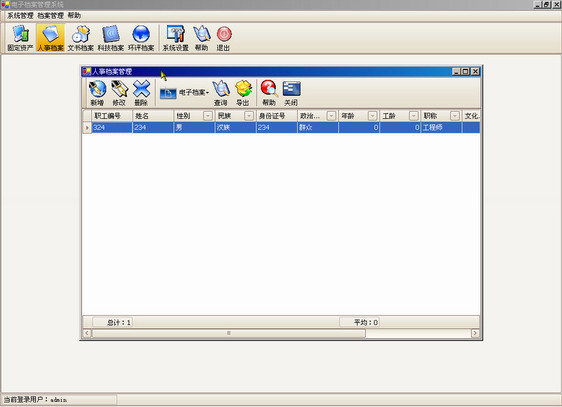
Task: Click the horizontal scrollbar thumb
Action: [x=229, y=333]
